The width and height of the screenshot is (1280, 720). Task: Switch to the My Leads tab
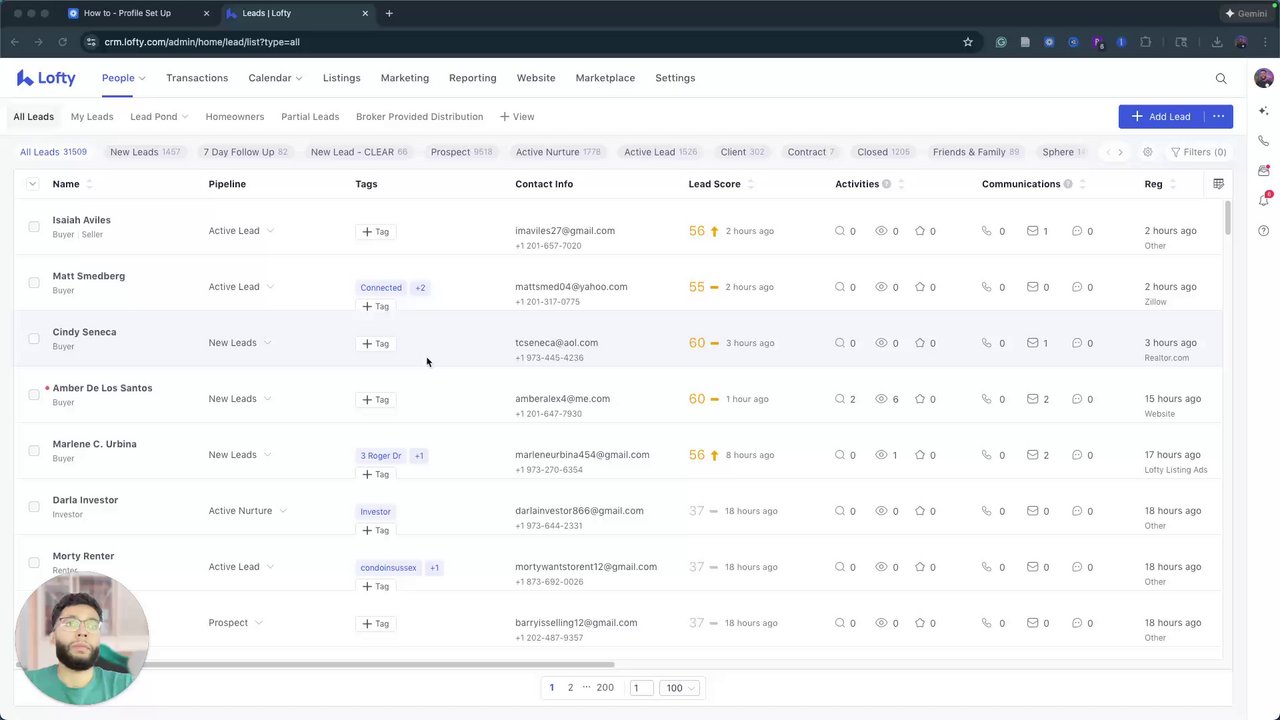[92, 117]
